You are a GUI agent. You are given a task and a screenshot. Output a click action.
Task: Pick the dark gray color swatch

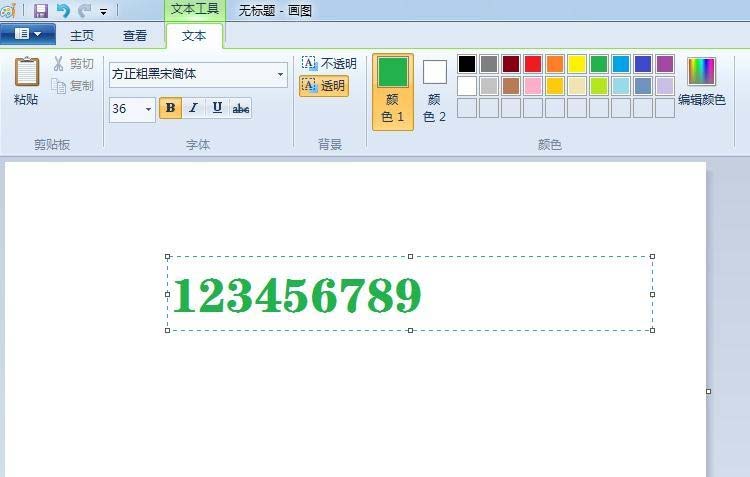pos(489,64)
